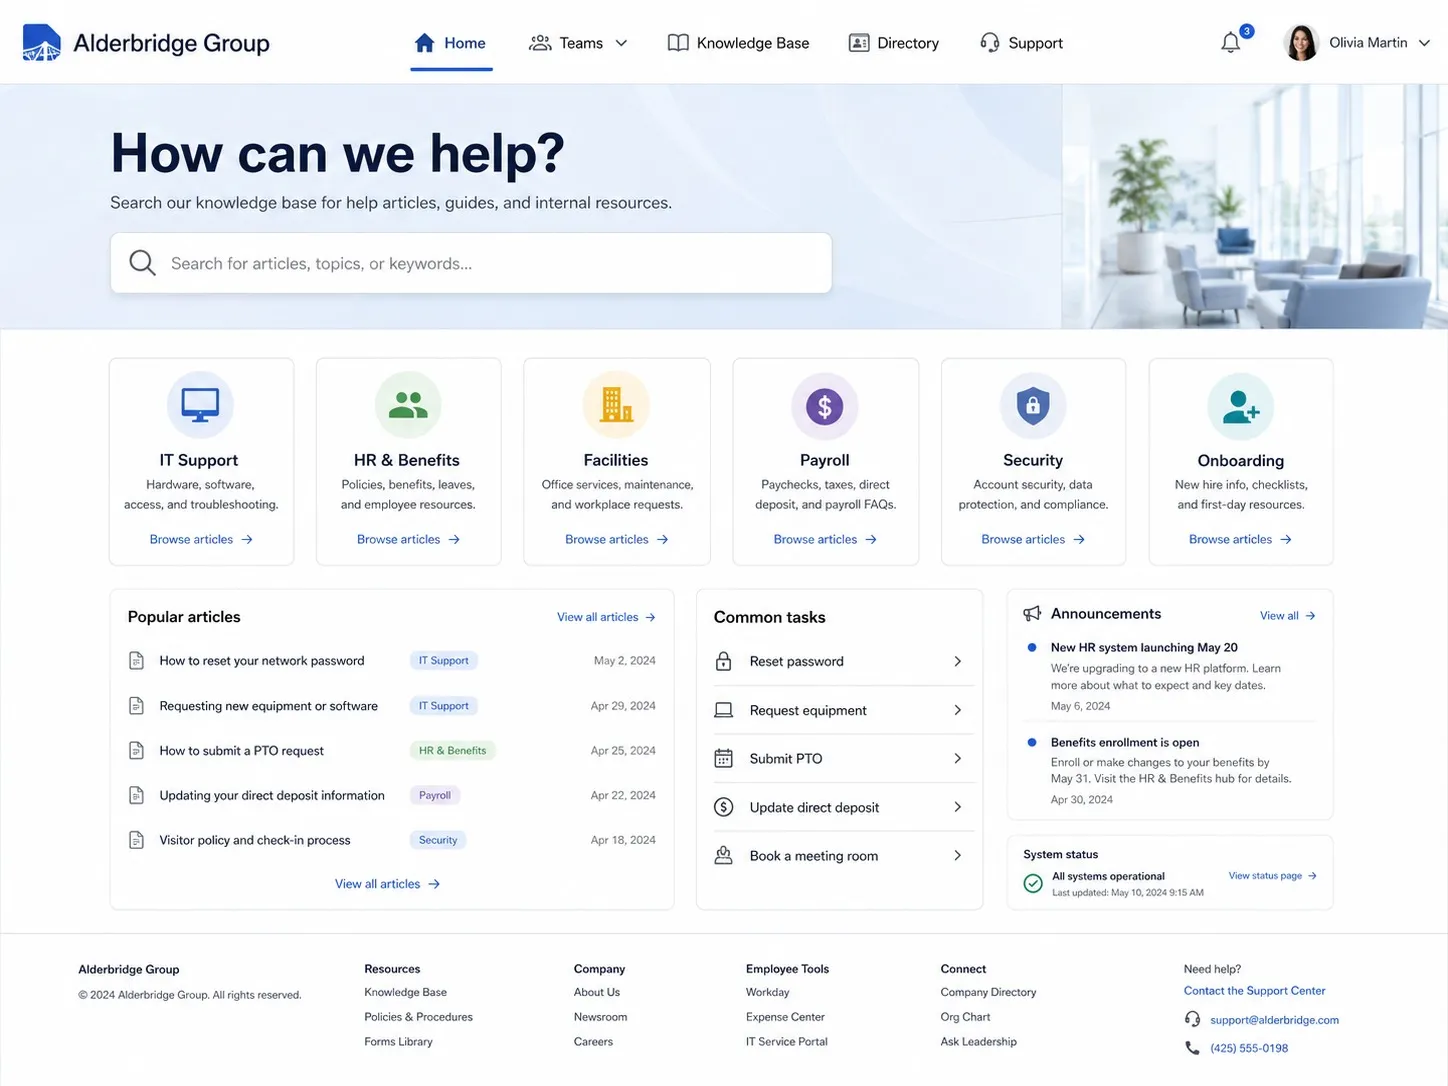Click View all articles at the top of Popular articles

606,617
